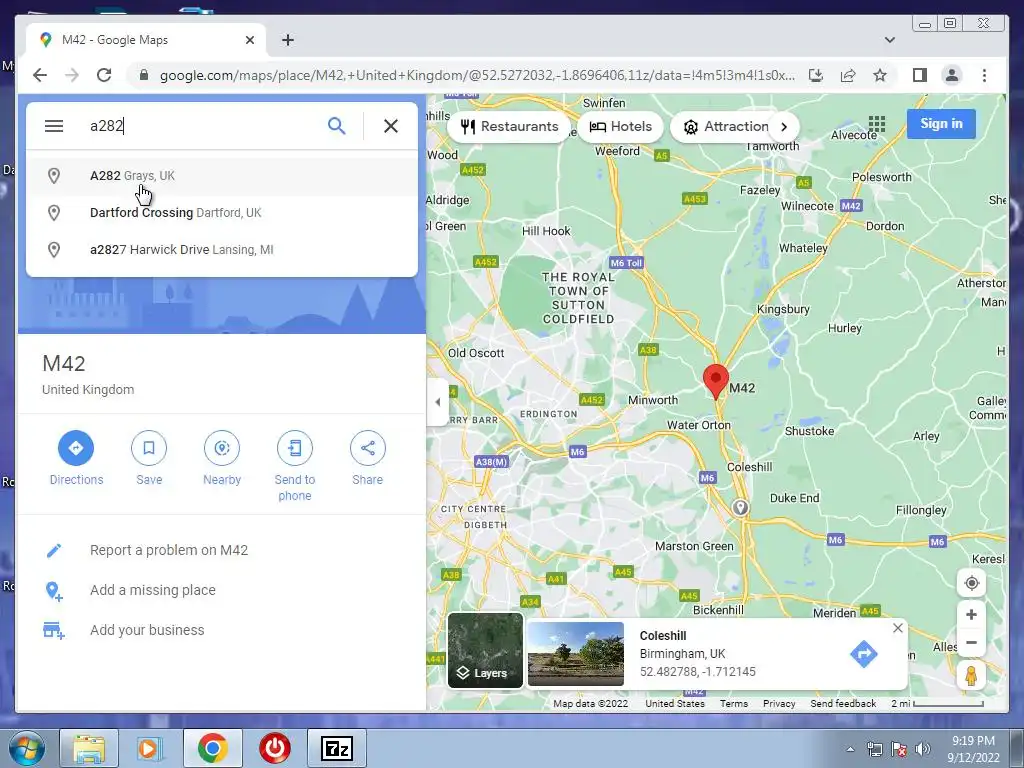The width and height of the screenshot is (1024, 768).
Task: Select the M42 - Google Maps tab
Action: coord(146,40)
